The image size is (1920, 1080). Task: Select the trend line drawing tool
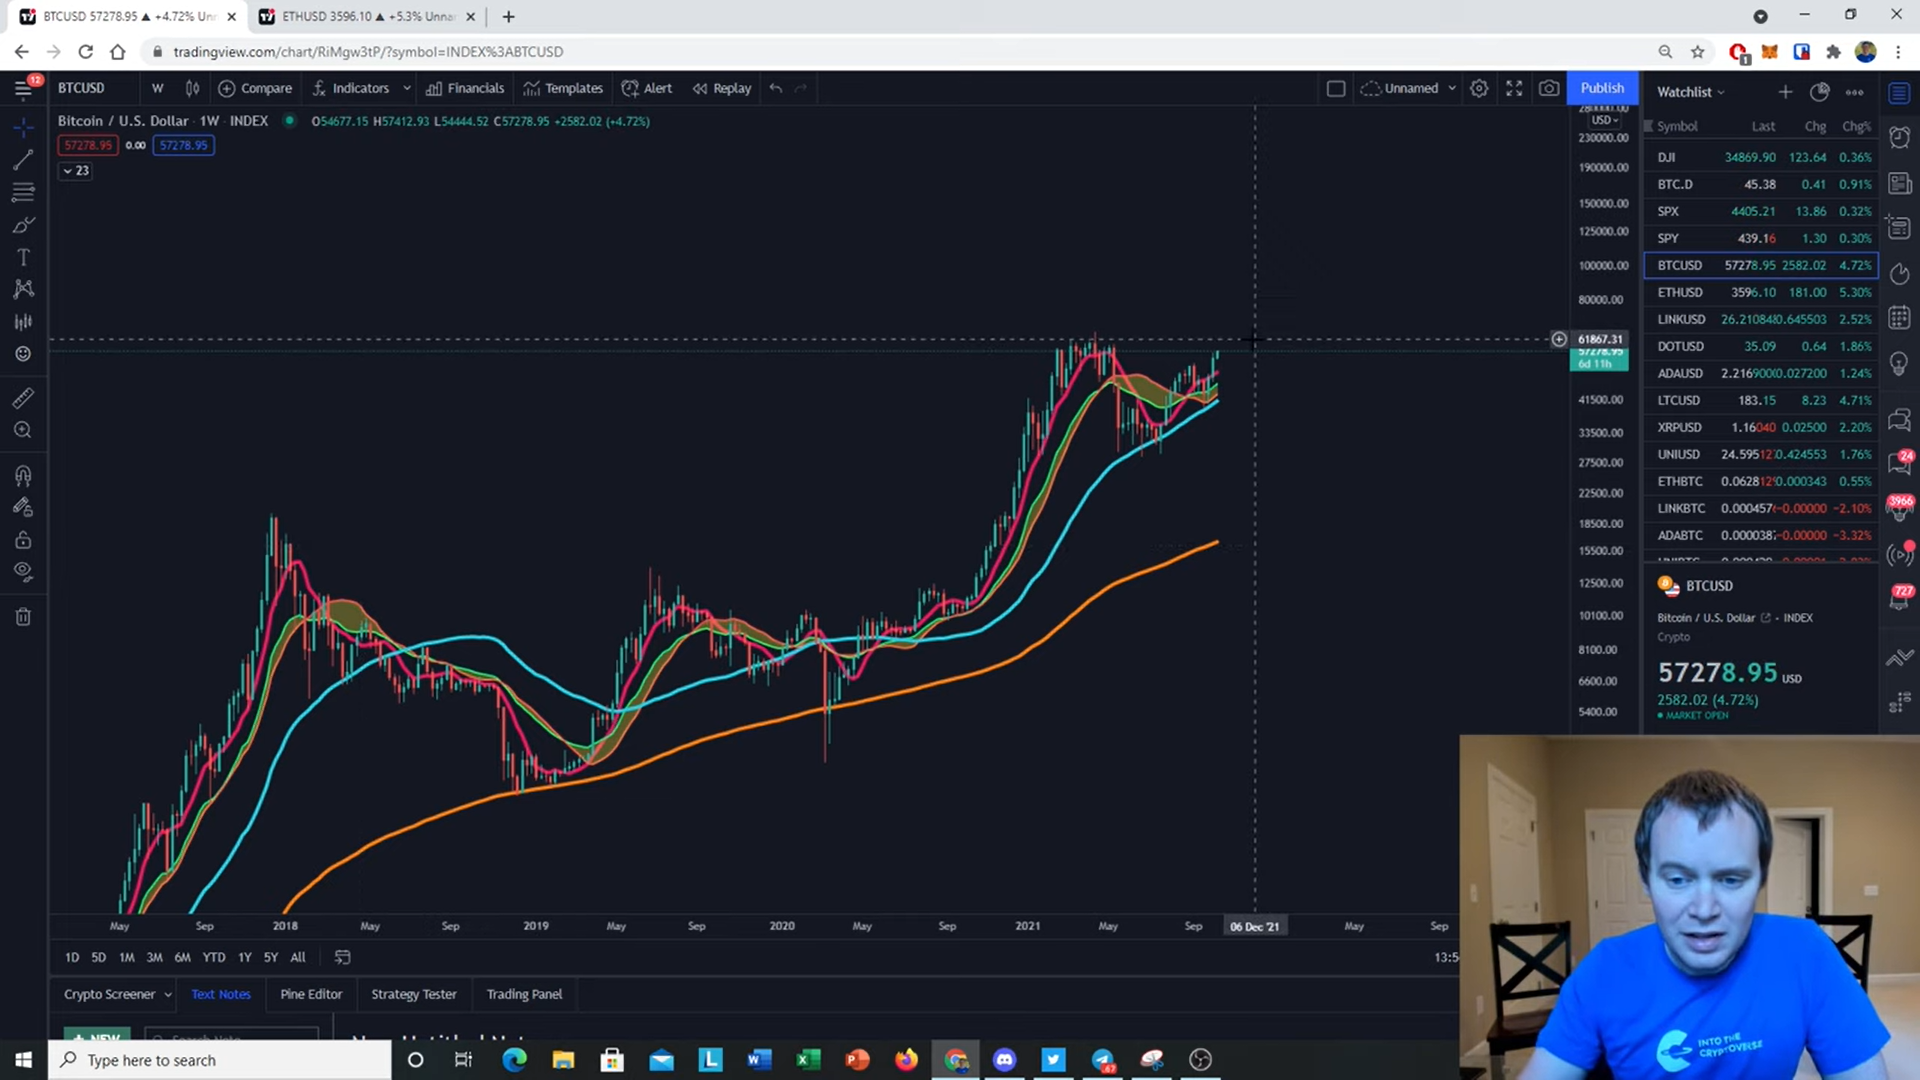pos(23,160)
